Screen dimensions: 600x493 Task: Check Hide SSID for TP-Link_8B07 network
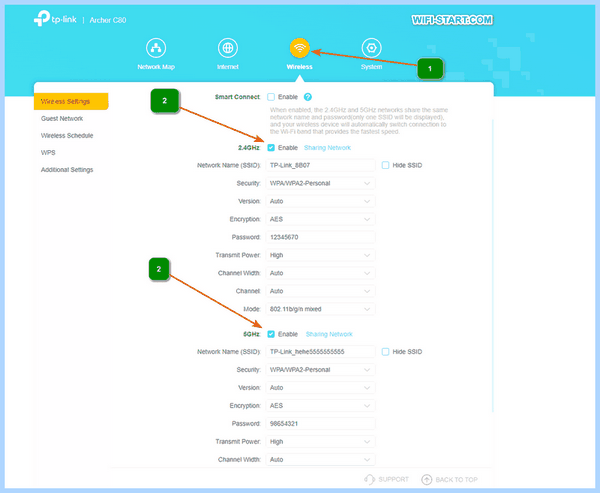pyautogui.click(x=385, y=165)
